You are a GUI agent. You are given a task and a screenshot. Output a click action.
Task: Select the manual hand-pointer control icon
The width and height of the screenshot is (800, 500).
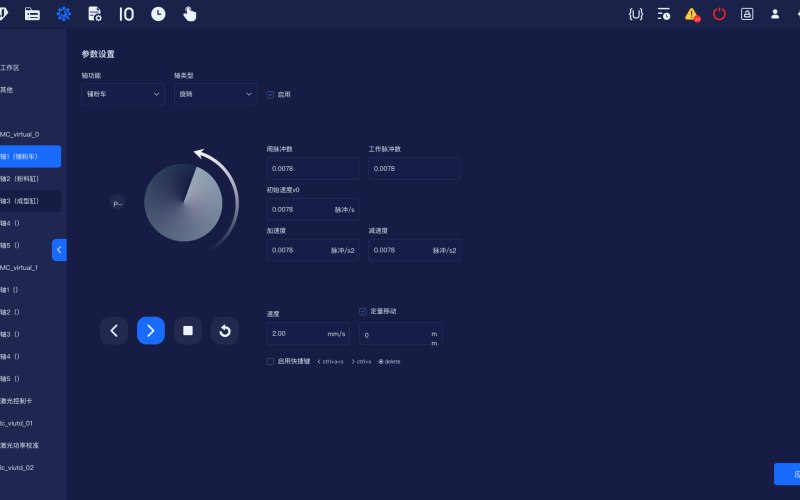point(190,14)
